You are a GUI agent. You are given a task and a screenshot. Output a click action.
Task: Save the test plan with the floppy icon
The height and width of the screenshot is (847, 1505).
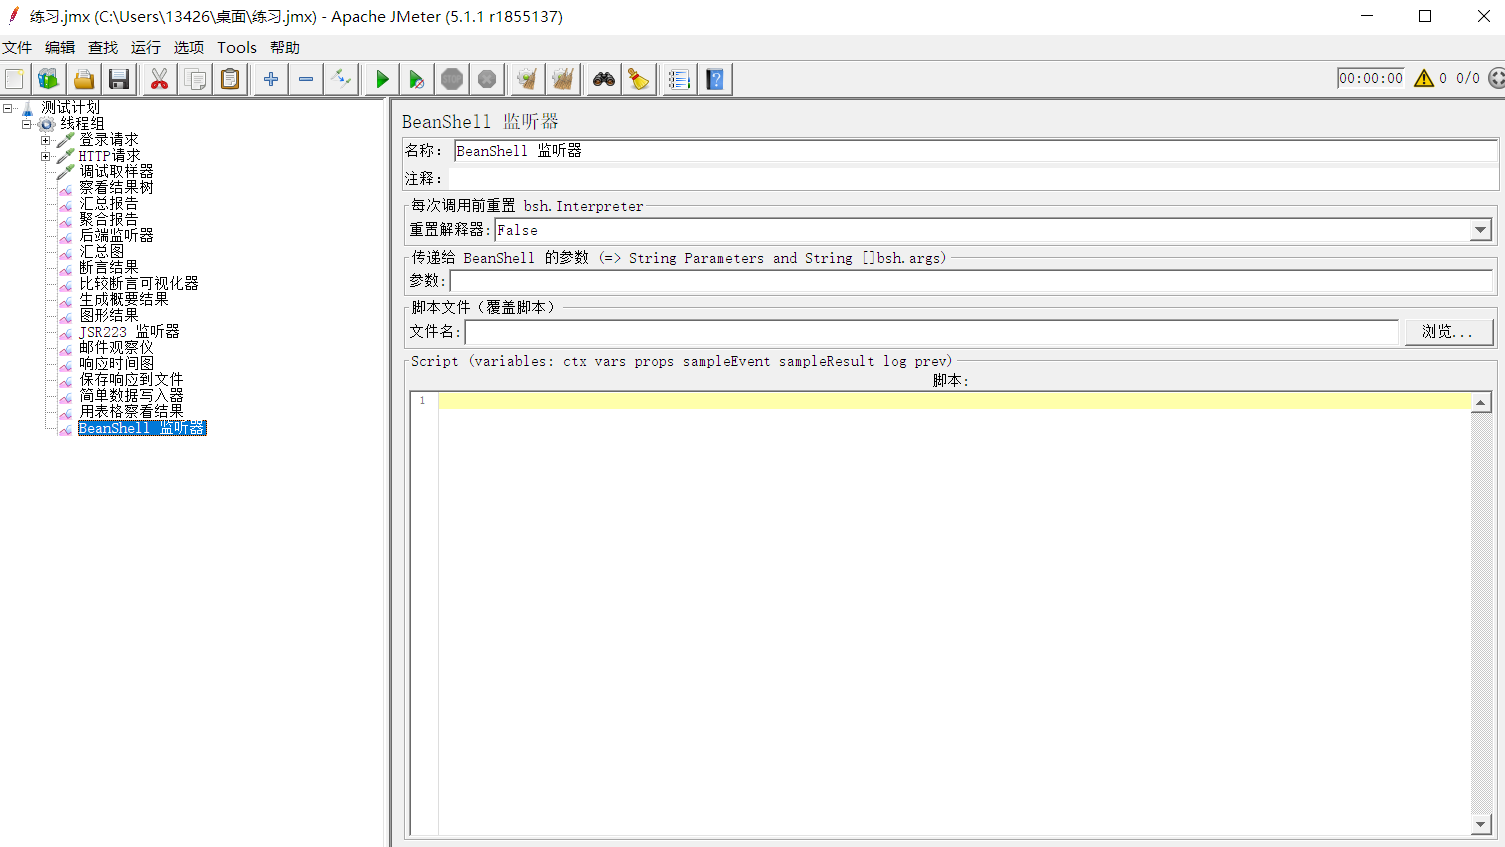click(x=119, y=79)
